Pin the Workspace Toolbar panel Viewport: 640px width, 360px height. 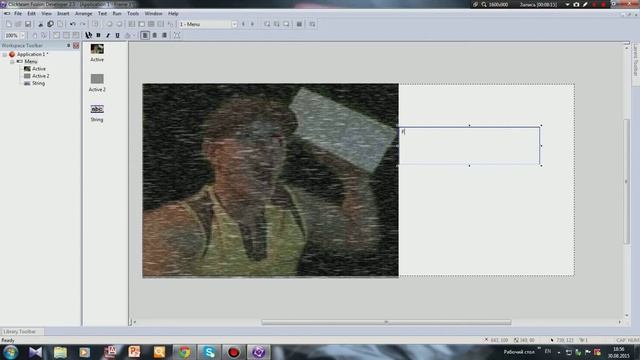tap(69, 45)
